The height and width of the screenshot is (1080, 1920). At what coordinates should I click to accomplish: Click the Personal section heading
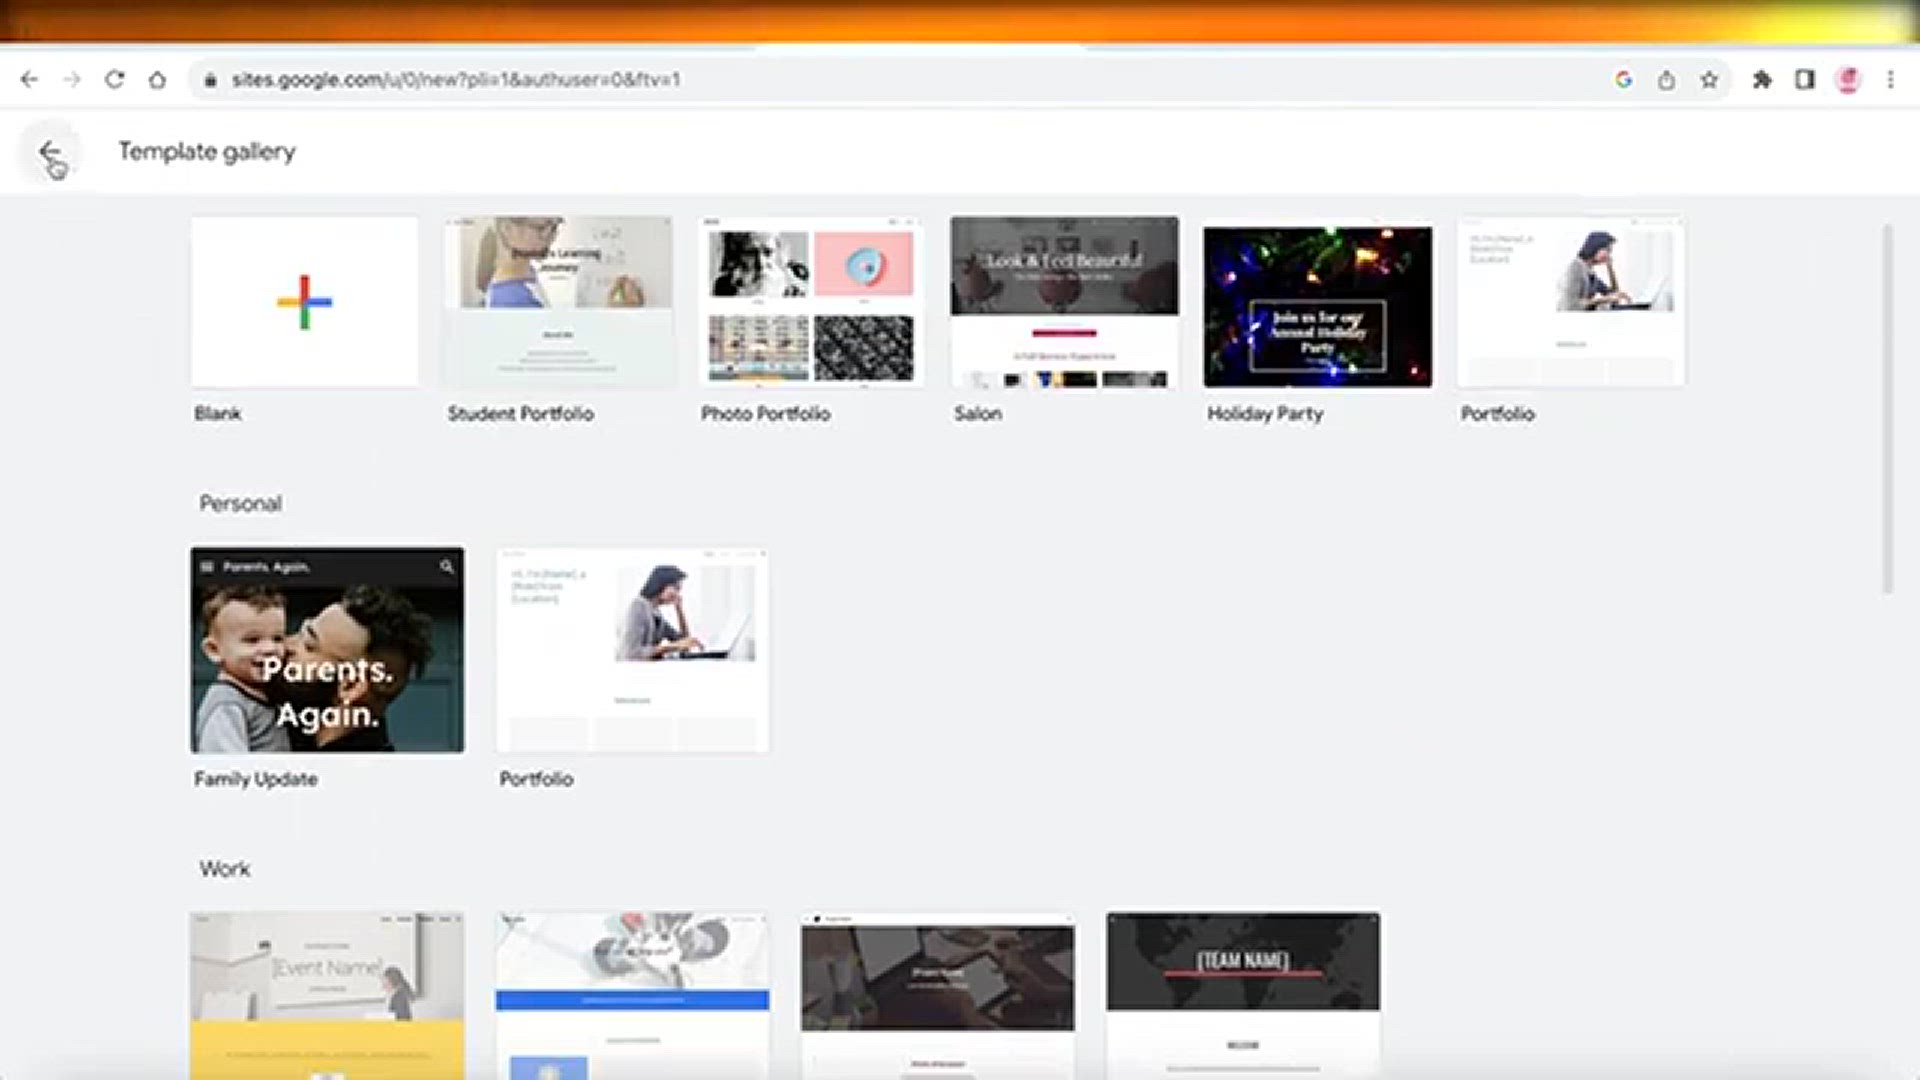[x=240, y=504]
